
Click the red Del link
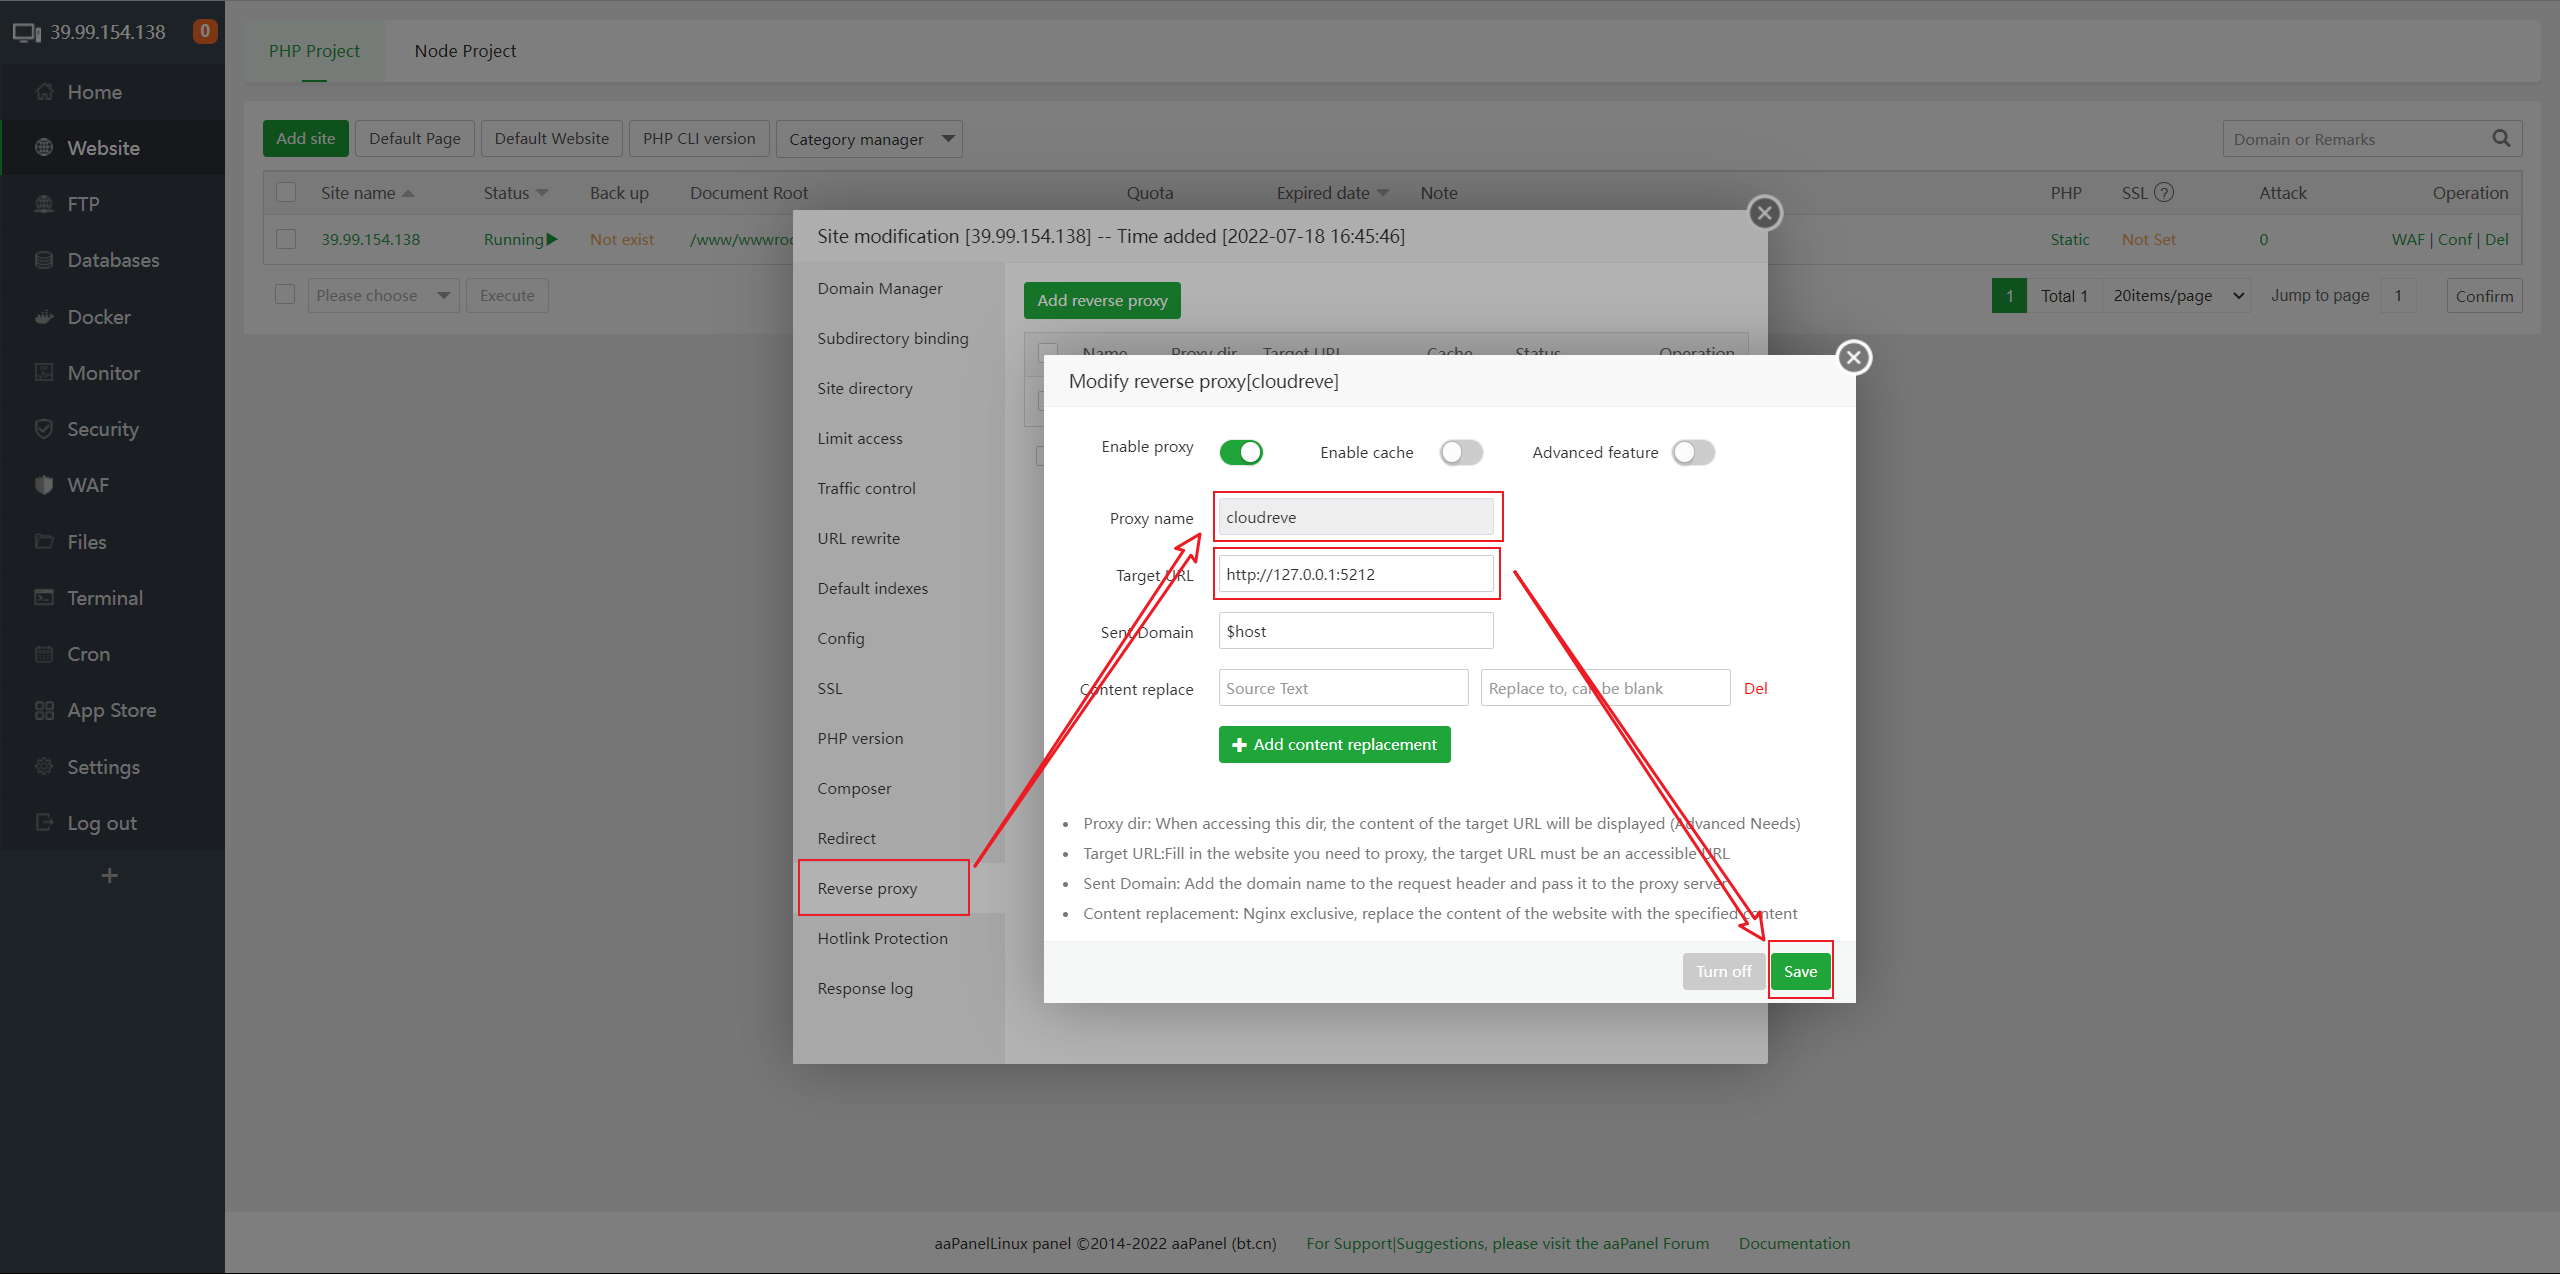pyautogui.click(x=1755, y=688)
